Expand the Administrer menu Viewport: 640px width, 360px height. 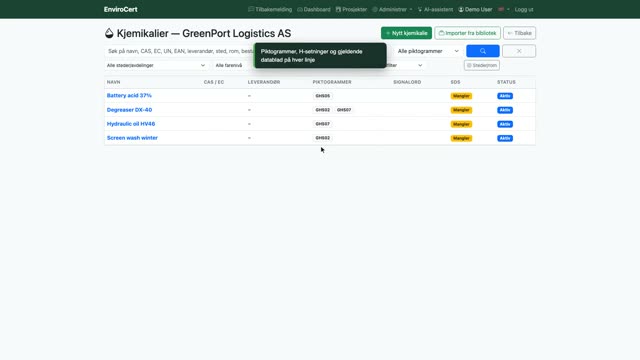click(392, 9)
